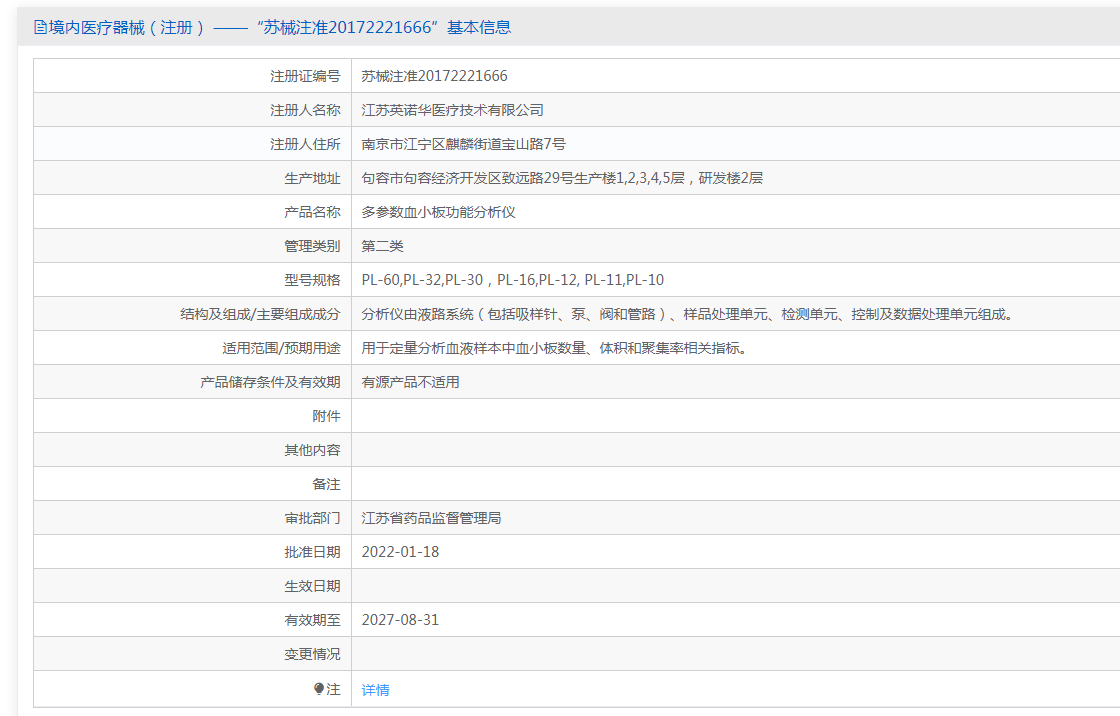
Task: Click the 型号规格 label
Action: 312,280
